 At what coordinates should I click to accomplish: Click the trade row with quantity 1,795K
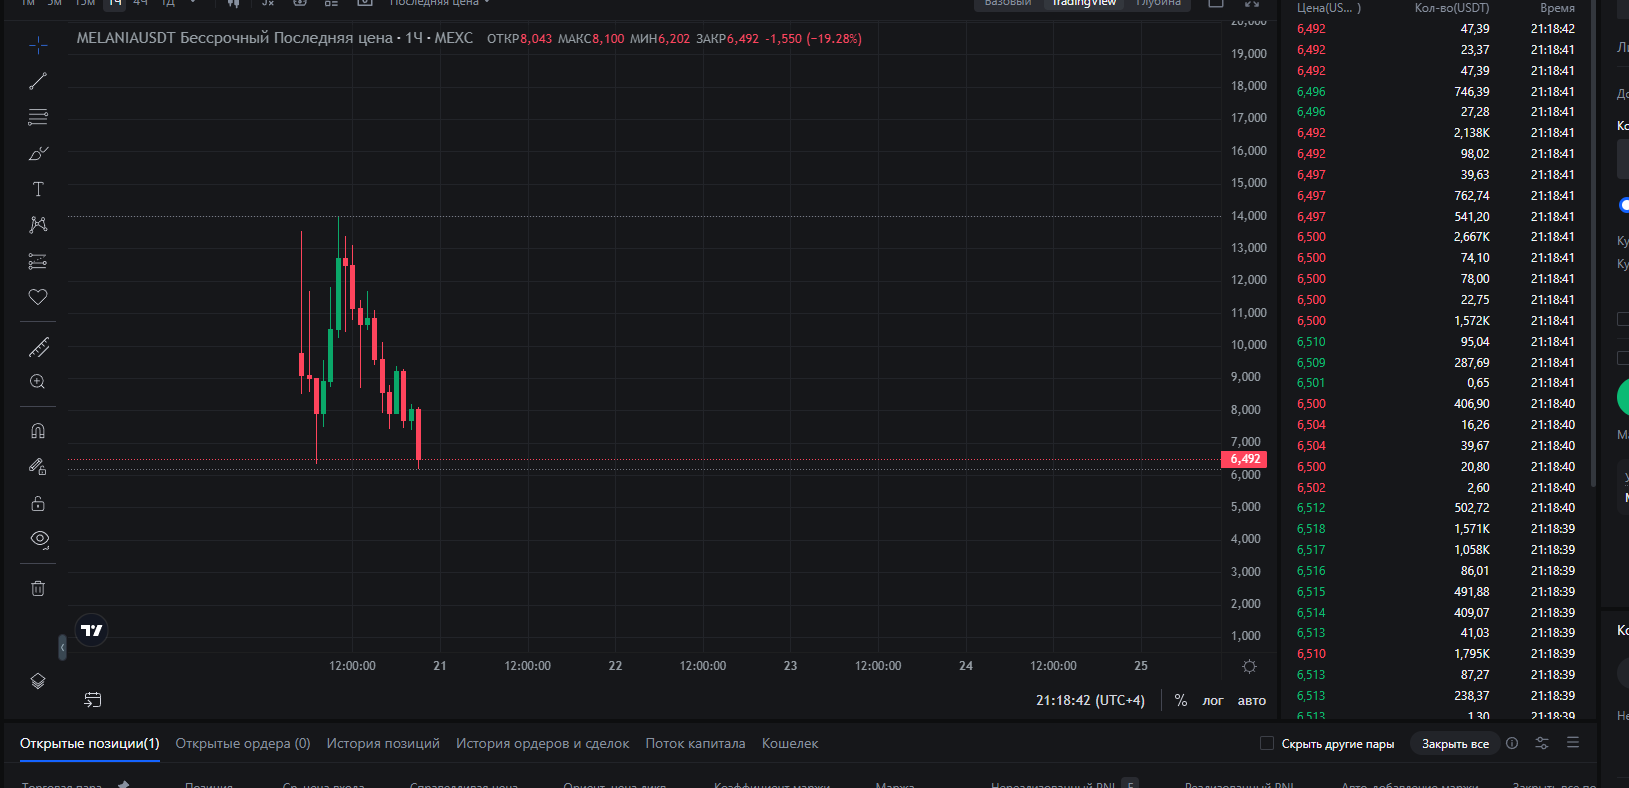pos(1436,654)
